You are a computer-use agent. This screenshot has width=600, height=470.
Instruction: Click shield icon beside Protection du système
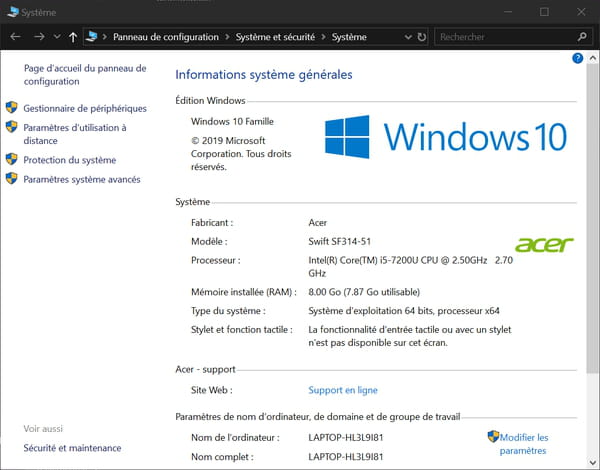pos(11,159)
